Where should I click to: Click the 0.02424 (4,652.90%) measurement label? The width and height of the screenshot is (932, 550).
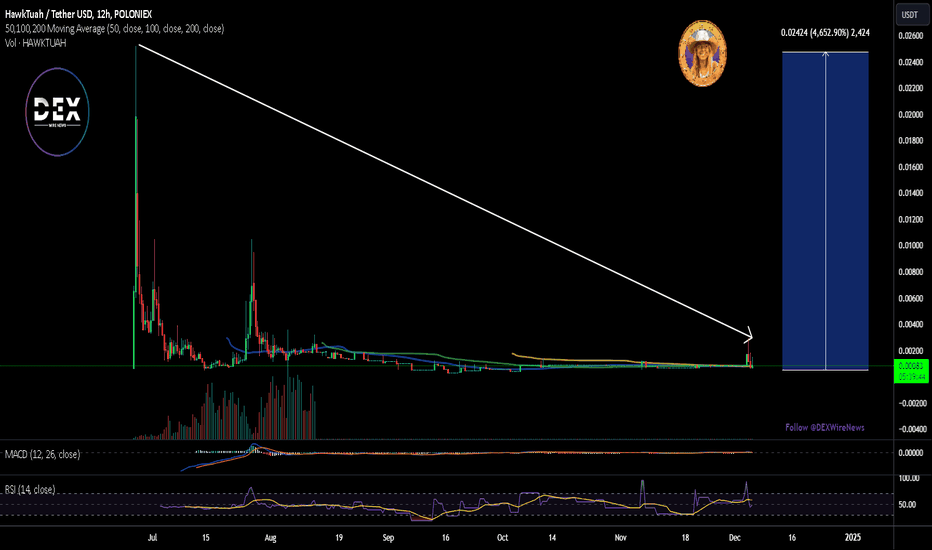pos(825,33)
